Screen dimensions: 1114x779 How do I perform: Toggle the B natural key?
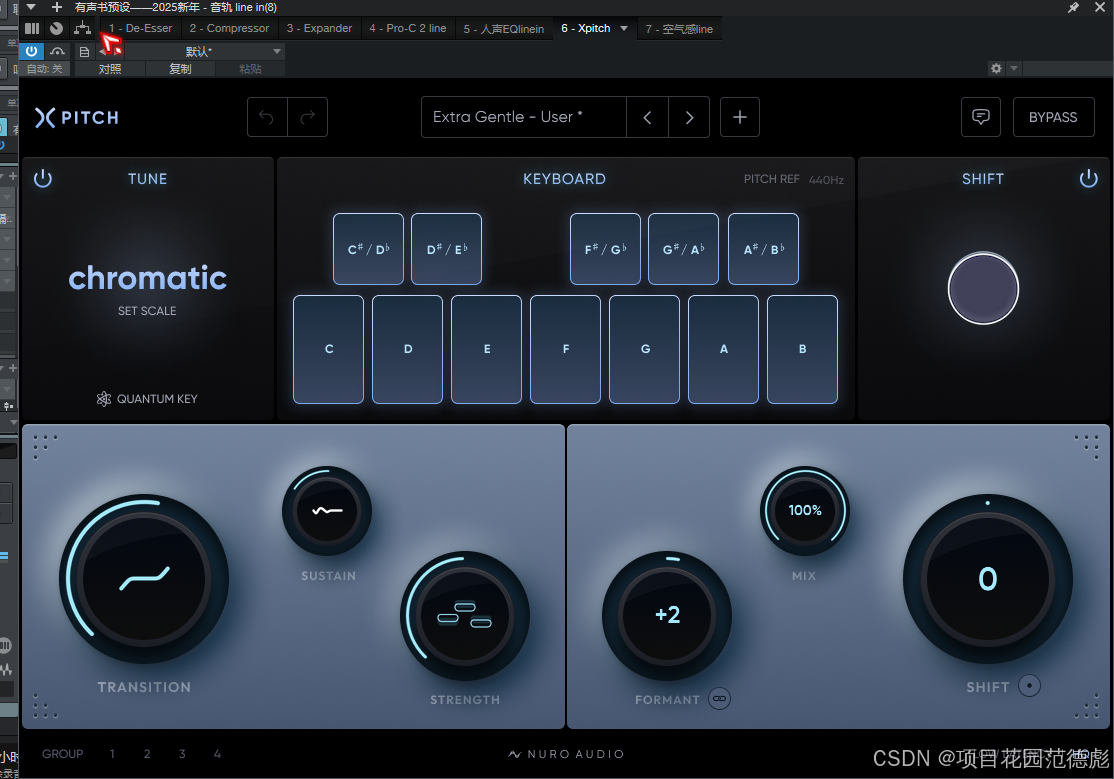(x=802, y=349)
